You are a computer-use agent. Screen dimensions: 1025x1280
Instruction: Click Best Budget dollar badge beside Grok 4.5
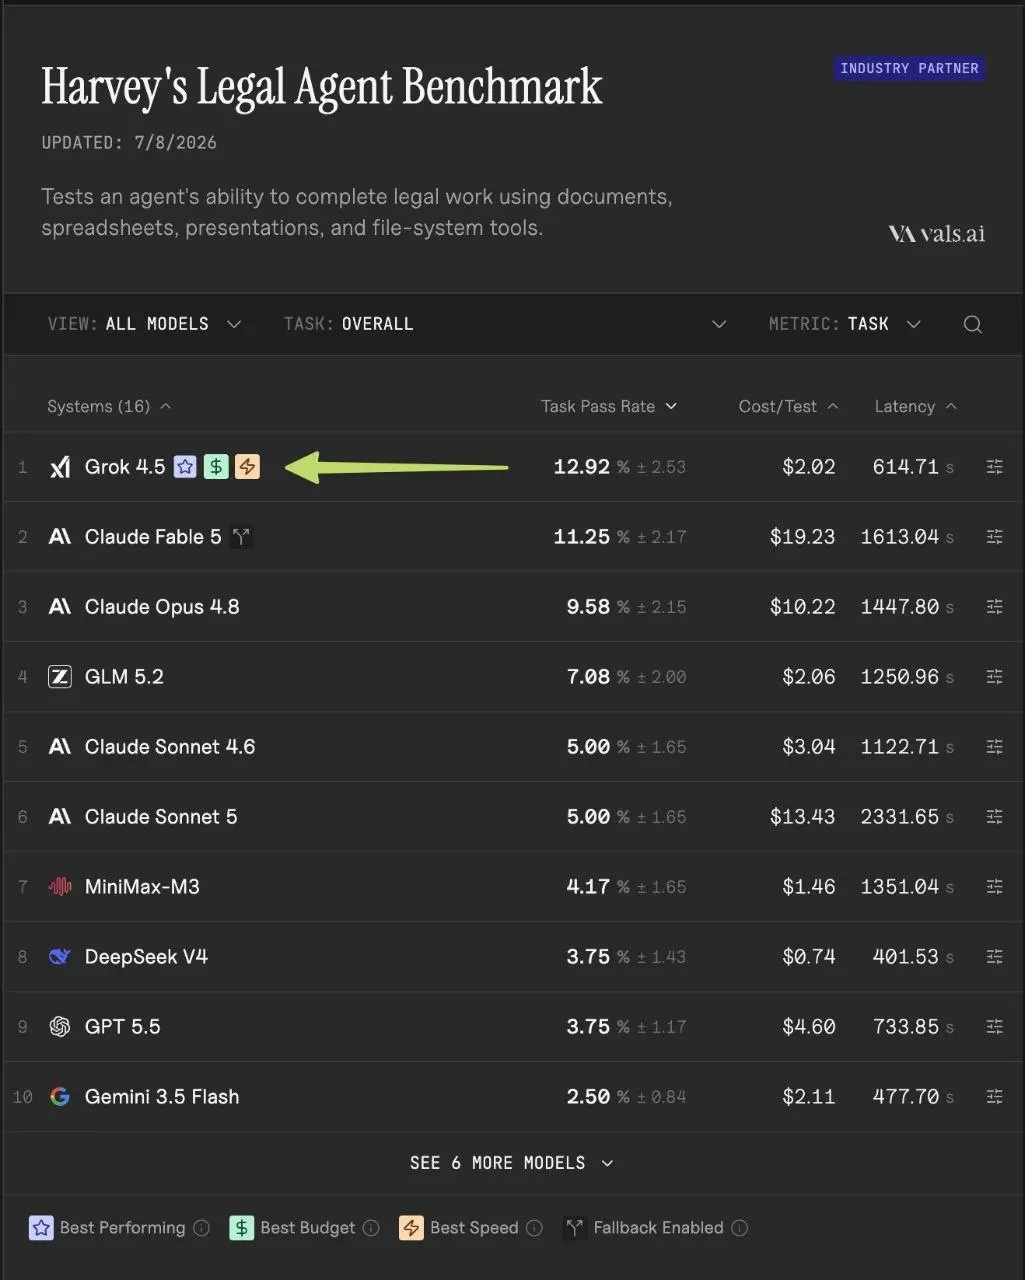coord(216,466)
